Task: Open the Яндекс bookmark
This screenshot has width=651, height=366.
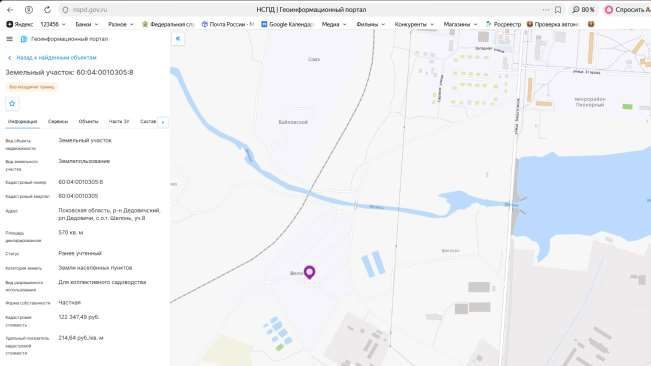Action: [20, 24]
